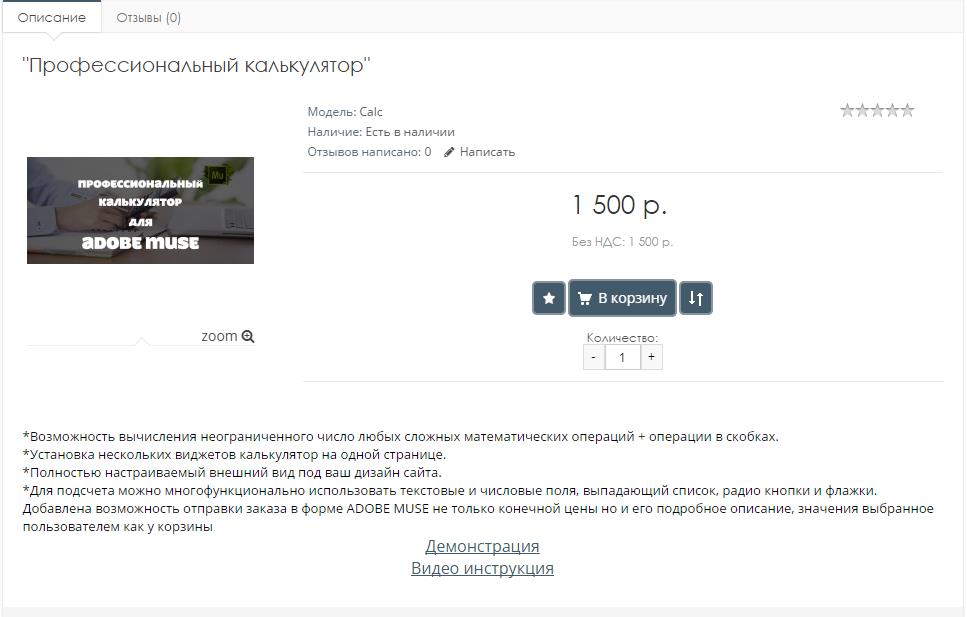Click the zoom magnifier icon
The height and width of the screenshot is (617, 967).
point(248,336)
